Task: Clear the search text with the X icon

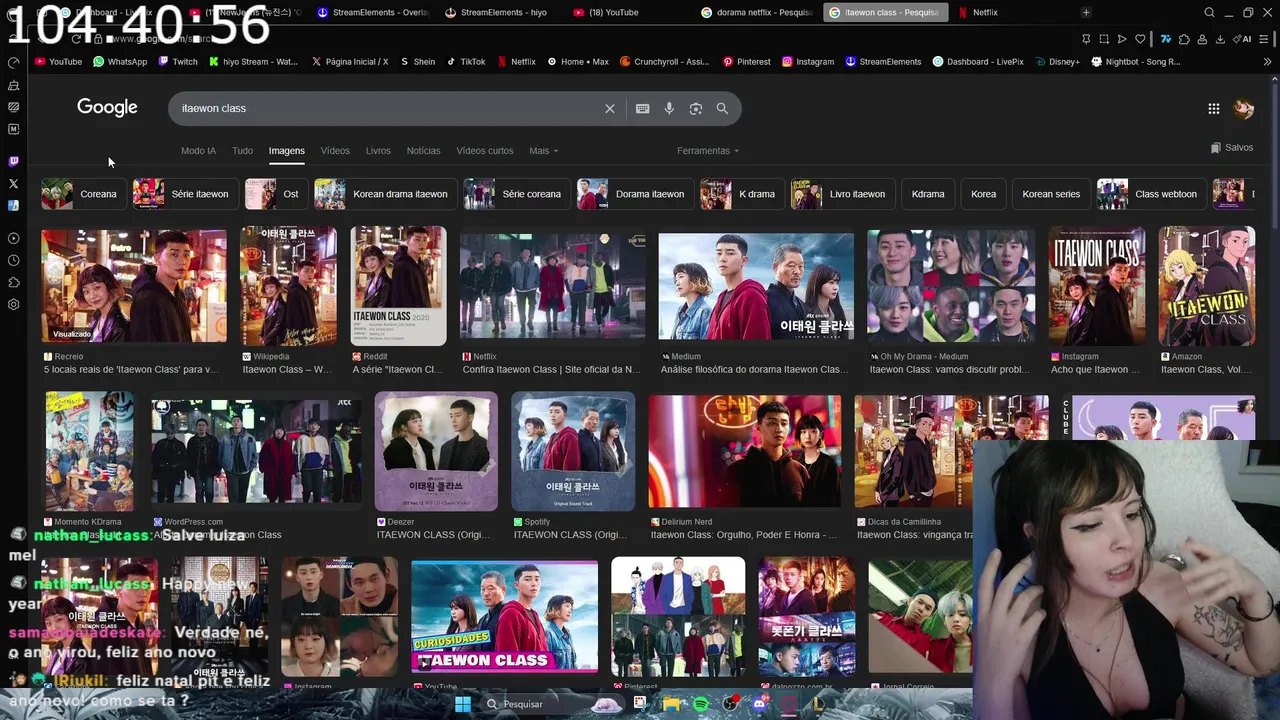Action: (610, 108)
